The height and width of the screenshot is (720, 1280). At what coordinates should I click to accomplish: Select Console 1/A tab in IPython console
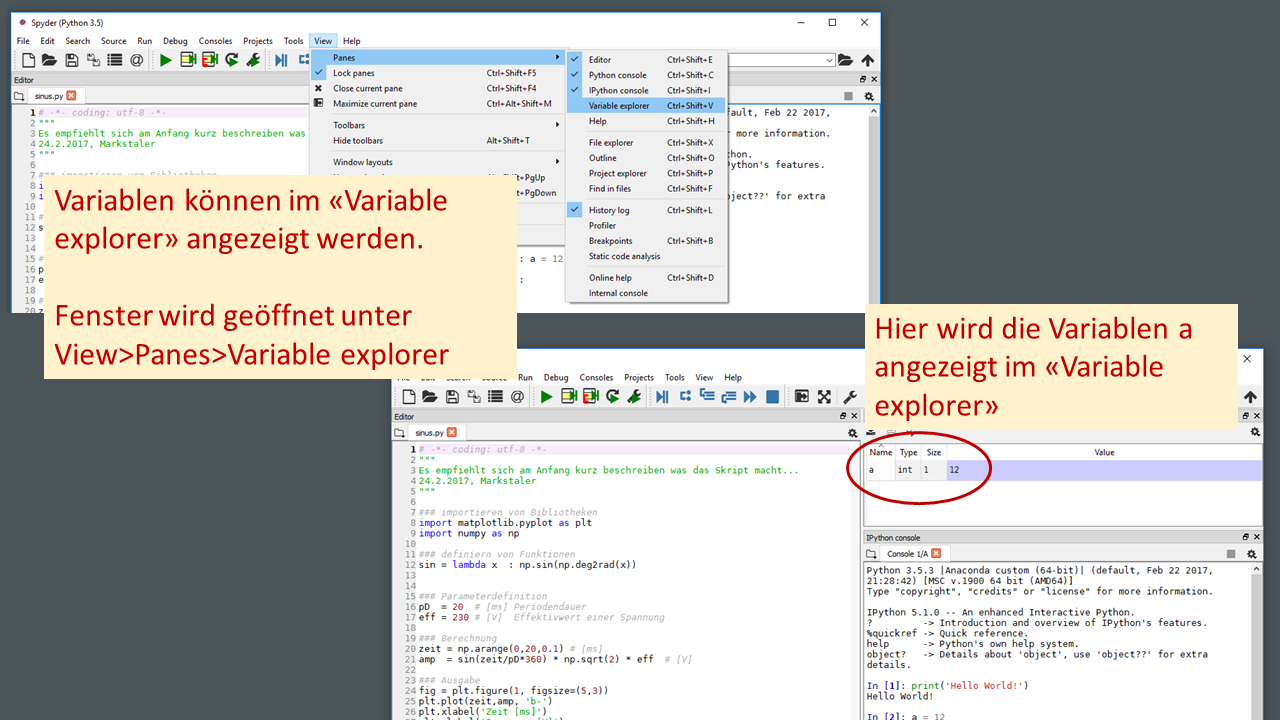tap(914, 553)
